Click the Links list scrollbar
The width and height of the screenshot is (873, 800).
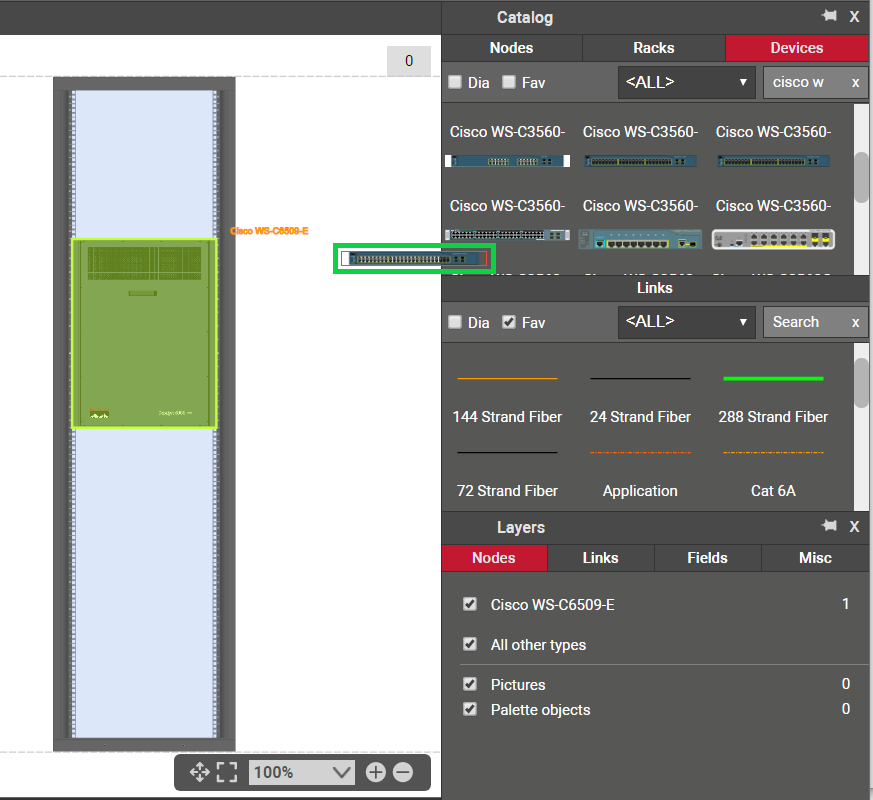coord(861,383)
